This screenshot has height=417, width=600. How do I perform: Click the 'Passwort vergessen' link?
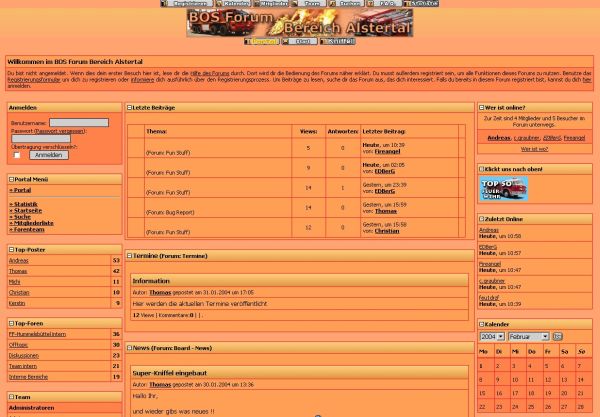60,131
